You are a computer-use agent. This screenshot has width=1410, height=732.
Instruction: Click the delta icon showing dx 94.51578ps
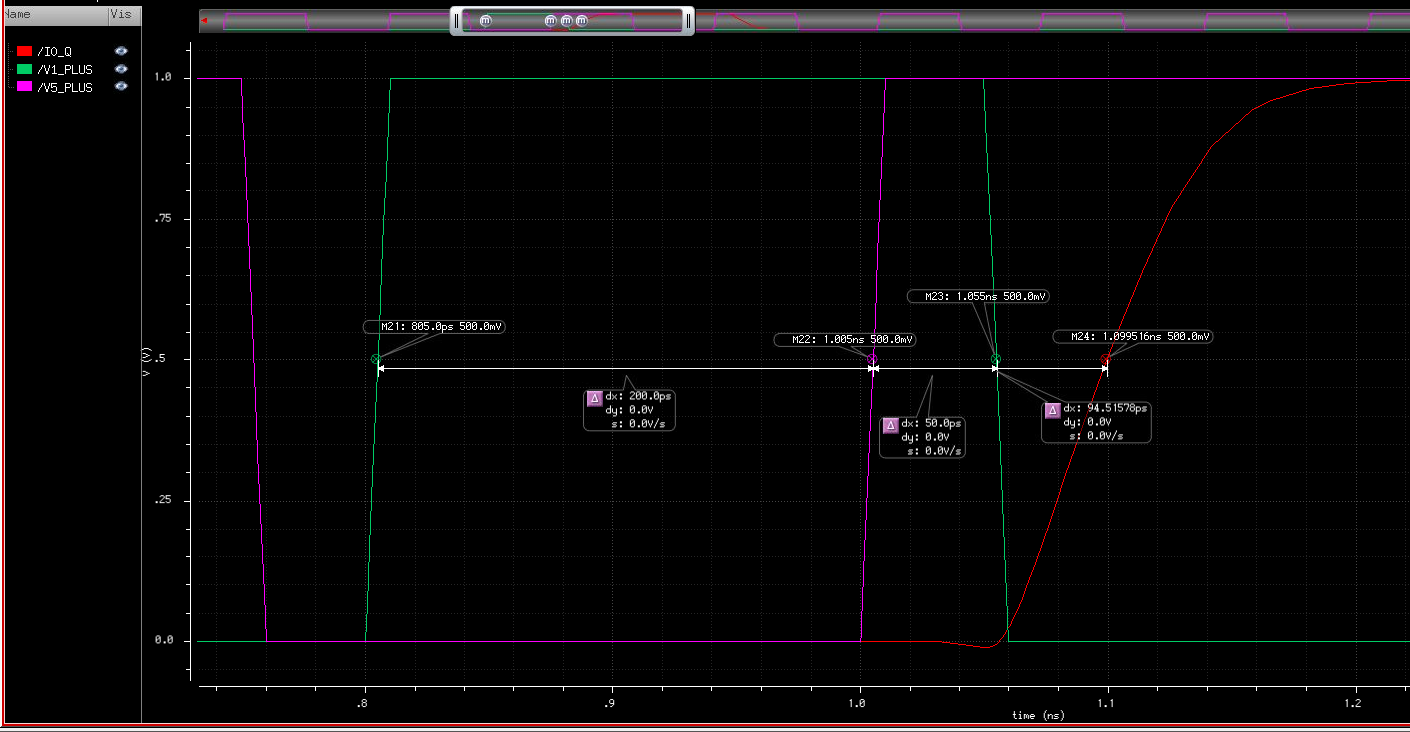tap(1052, 410)
